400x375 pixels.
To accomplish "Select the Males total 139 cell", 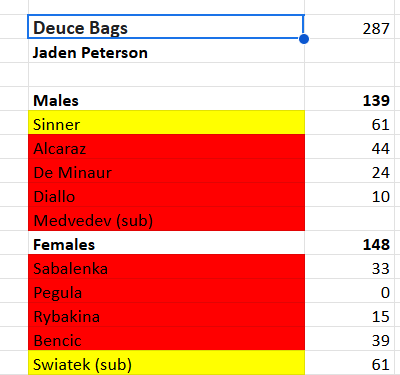I will (x=350, y=99).
